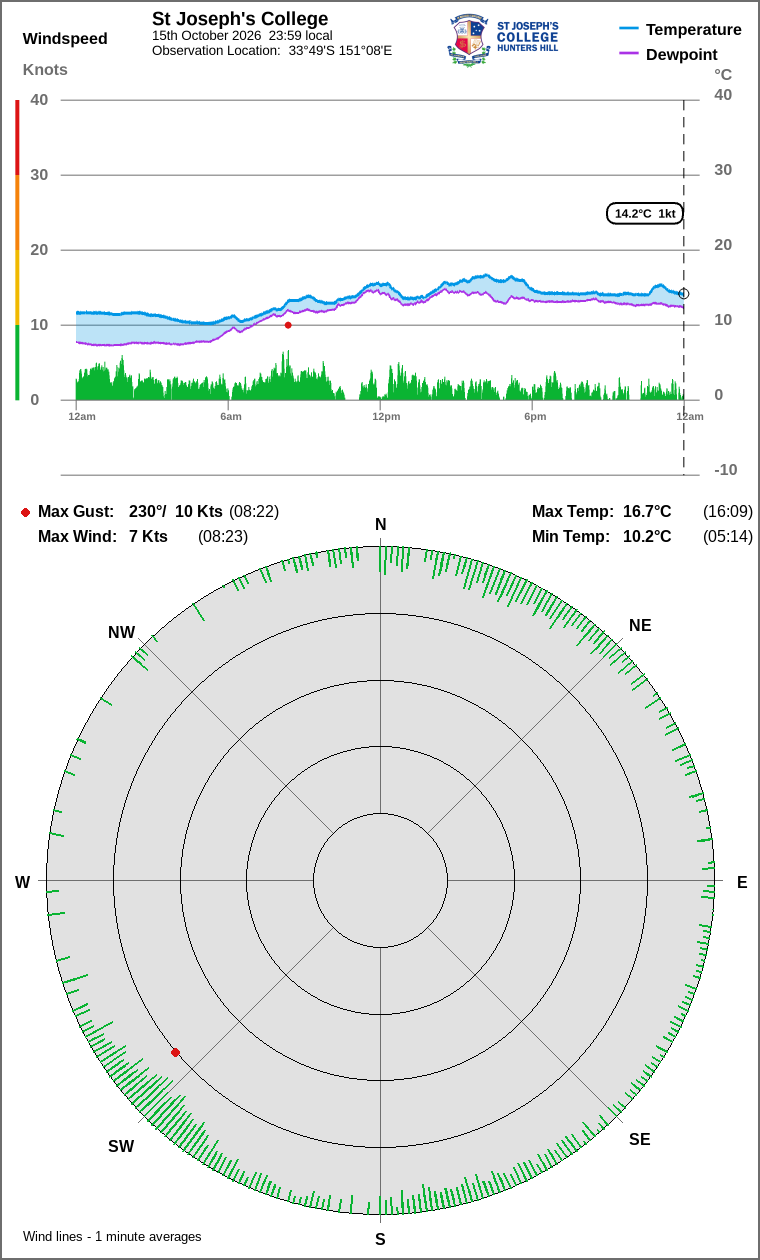Click the NE compass label
The height and width of the screenshot is (1260, 760).
click(x=640, y=626)
